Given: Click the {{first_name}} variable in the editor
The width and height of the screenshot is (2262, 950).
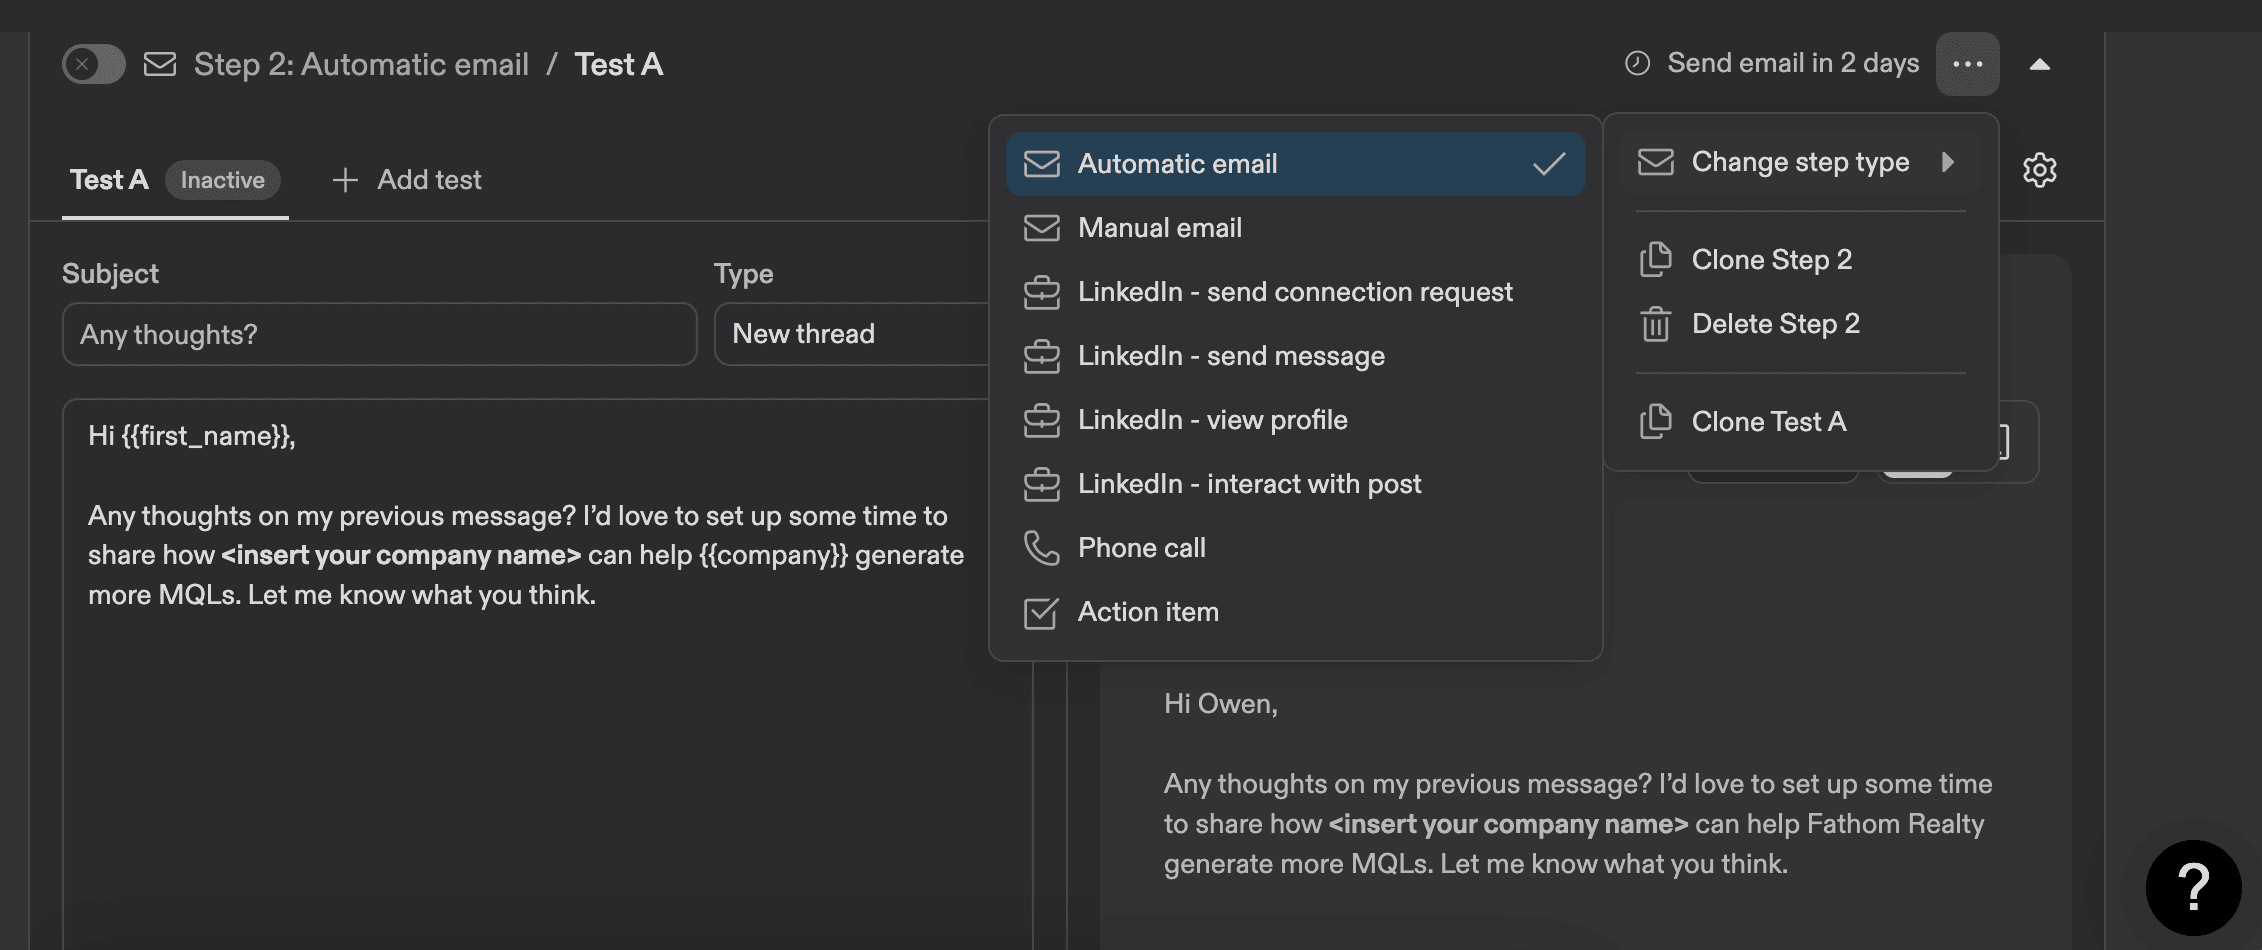Looking at the screenshot, I should [x=206, y=436].
